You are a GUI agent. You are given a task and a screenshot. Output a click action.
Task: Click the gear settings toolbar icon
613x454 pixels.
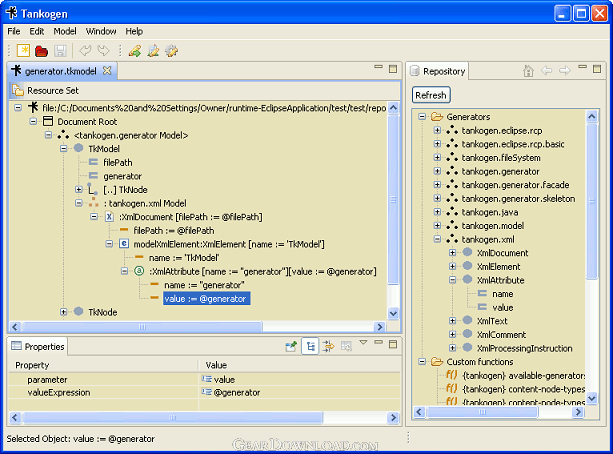pos(172,51)
